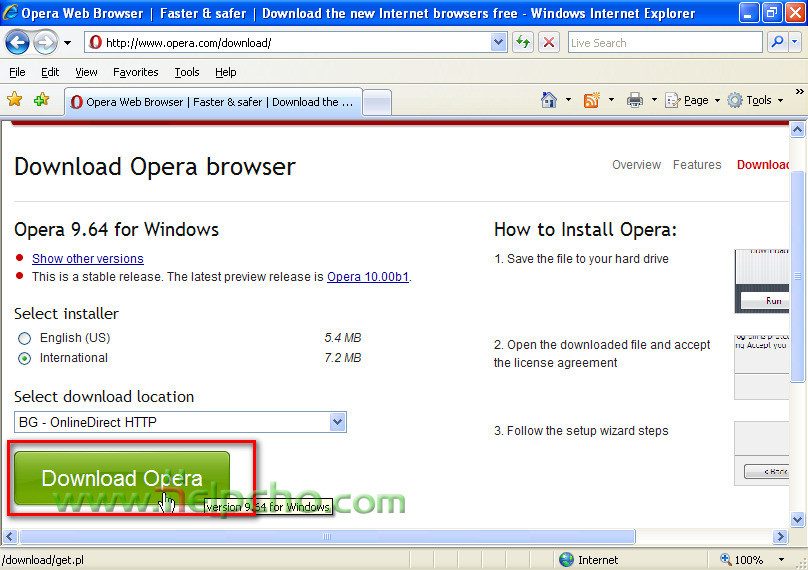The image size is (808, 570).
Task: Click the vertical scrollbar up arrow
Action: tap(797, 129)
